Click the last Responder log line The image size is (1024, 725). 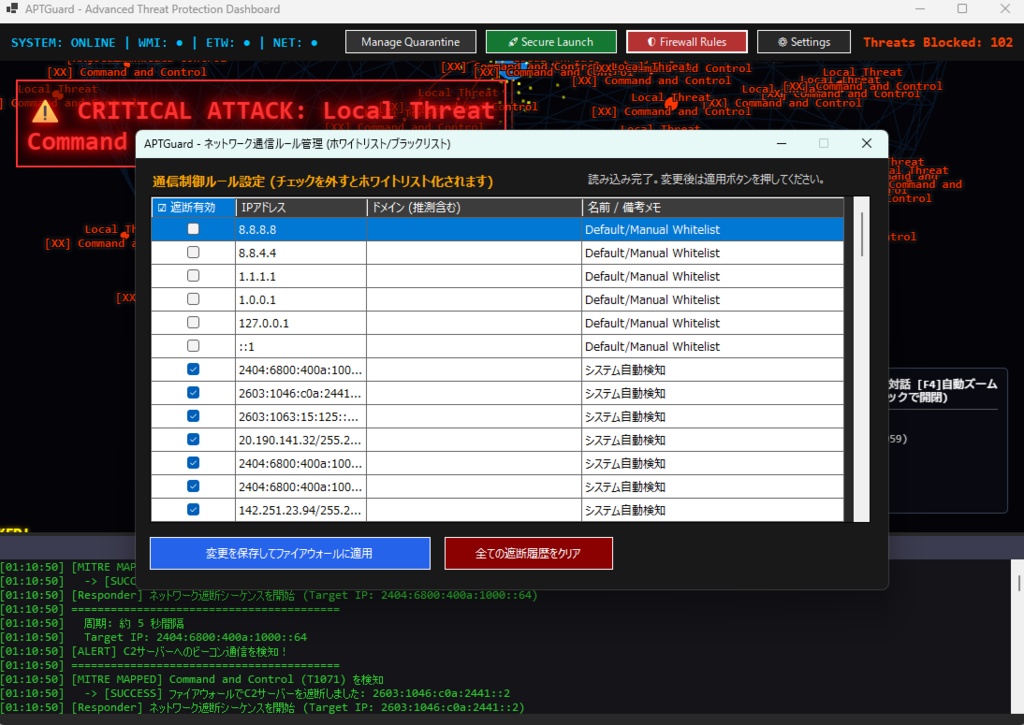coord(263,707)
